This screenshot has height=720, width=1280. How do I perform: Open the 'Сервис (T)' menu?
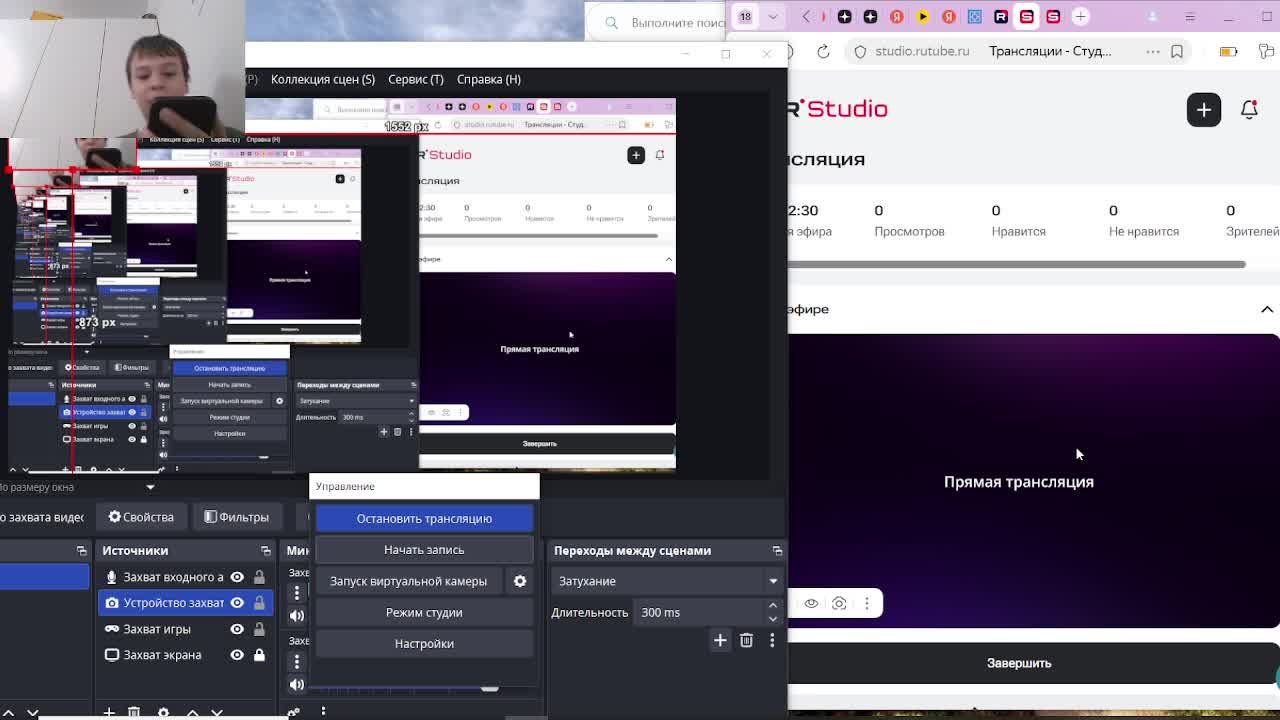415,79
